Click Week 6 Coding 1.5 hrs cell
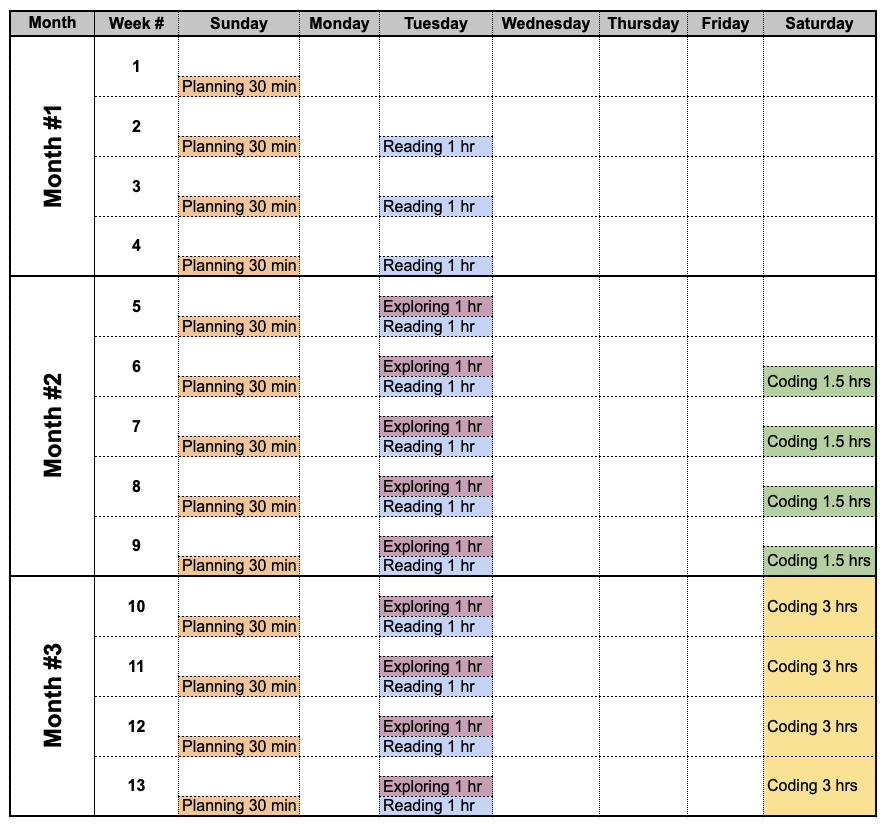The image size is (887, 824). click(819, 381)
